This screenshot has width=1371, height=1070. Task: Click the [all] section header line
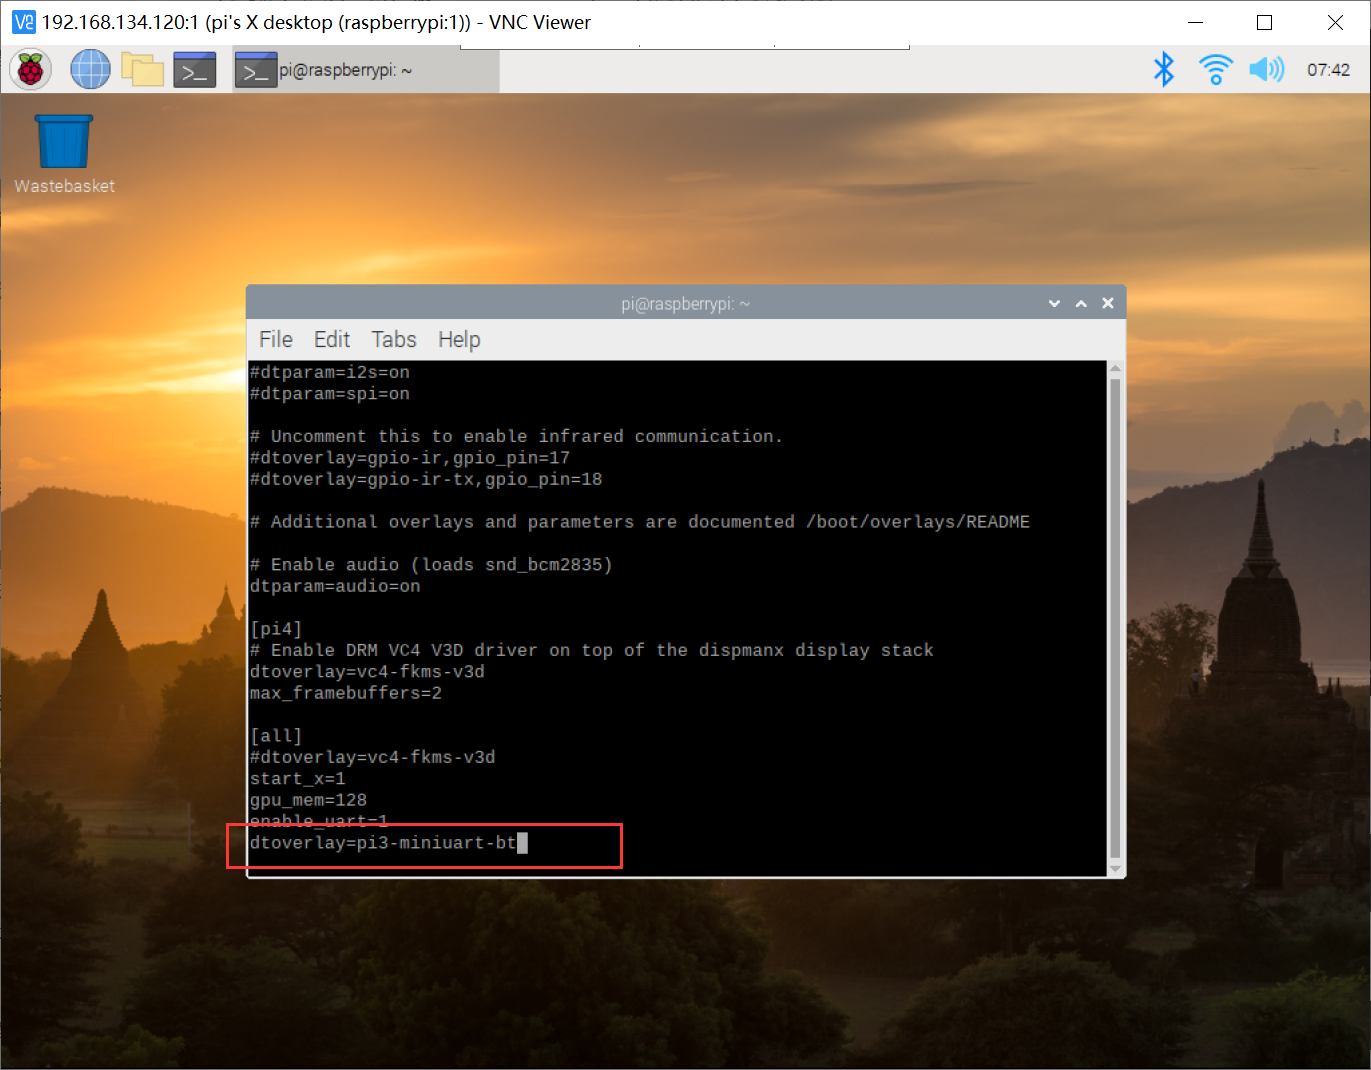coord(276,736)
